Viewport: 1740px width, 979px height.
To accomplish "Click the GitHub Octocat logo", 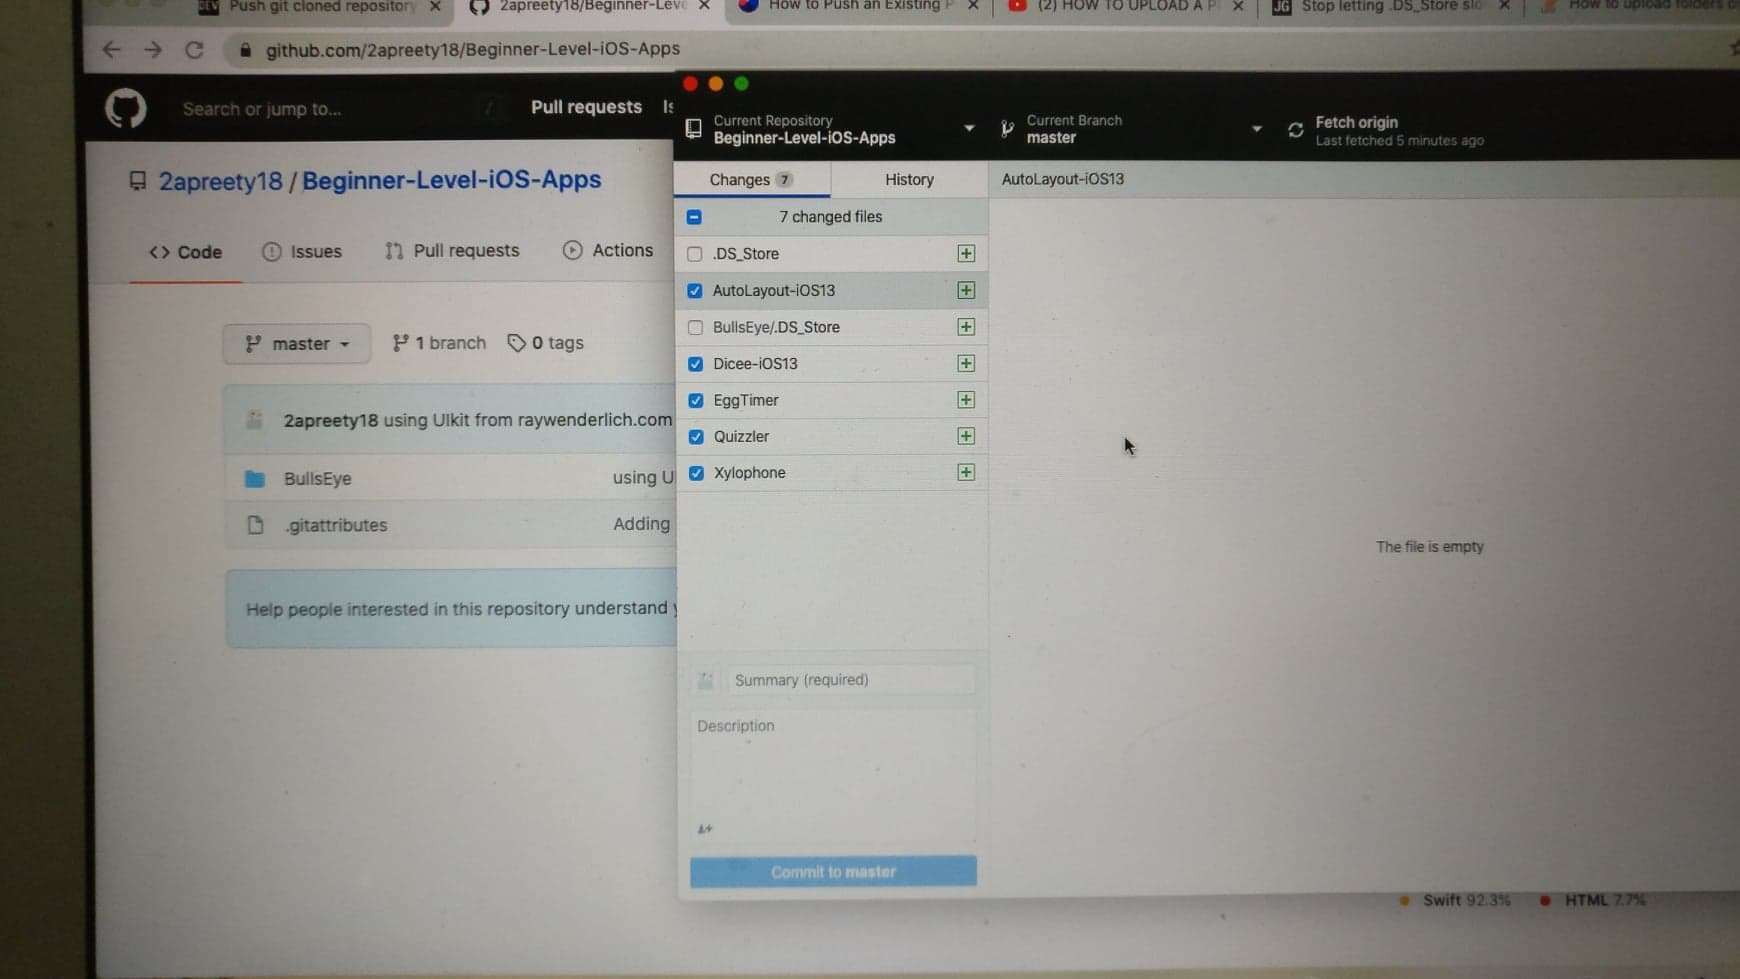I will (x=126, y=108).
